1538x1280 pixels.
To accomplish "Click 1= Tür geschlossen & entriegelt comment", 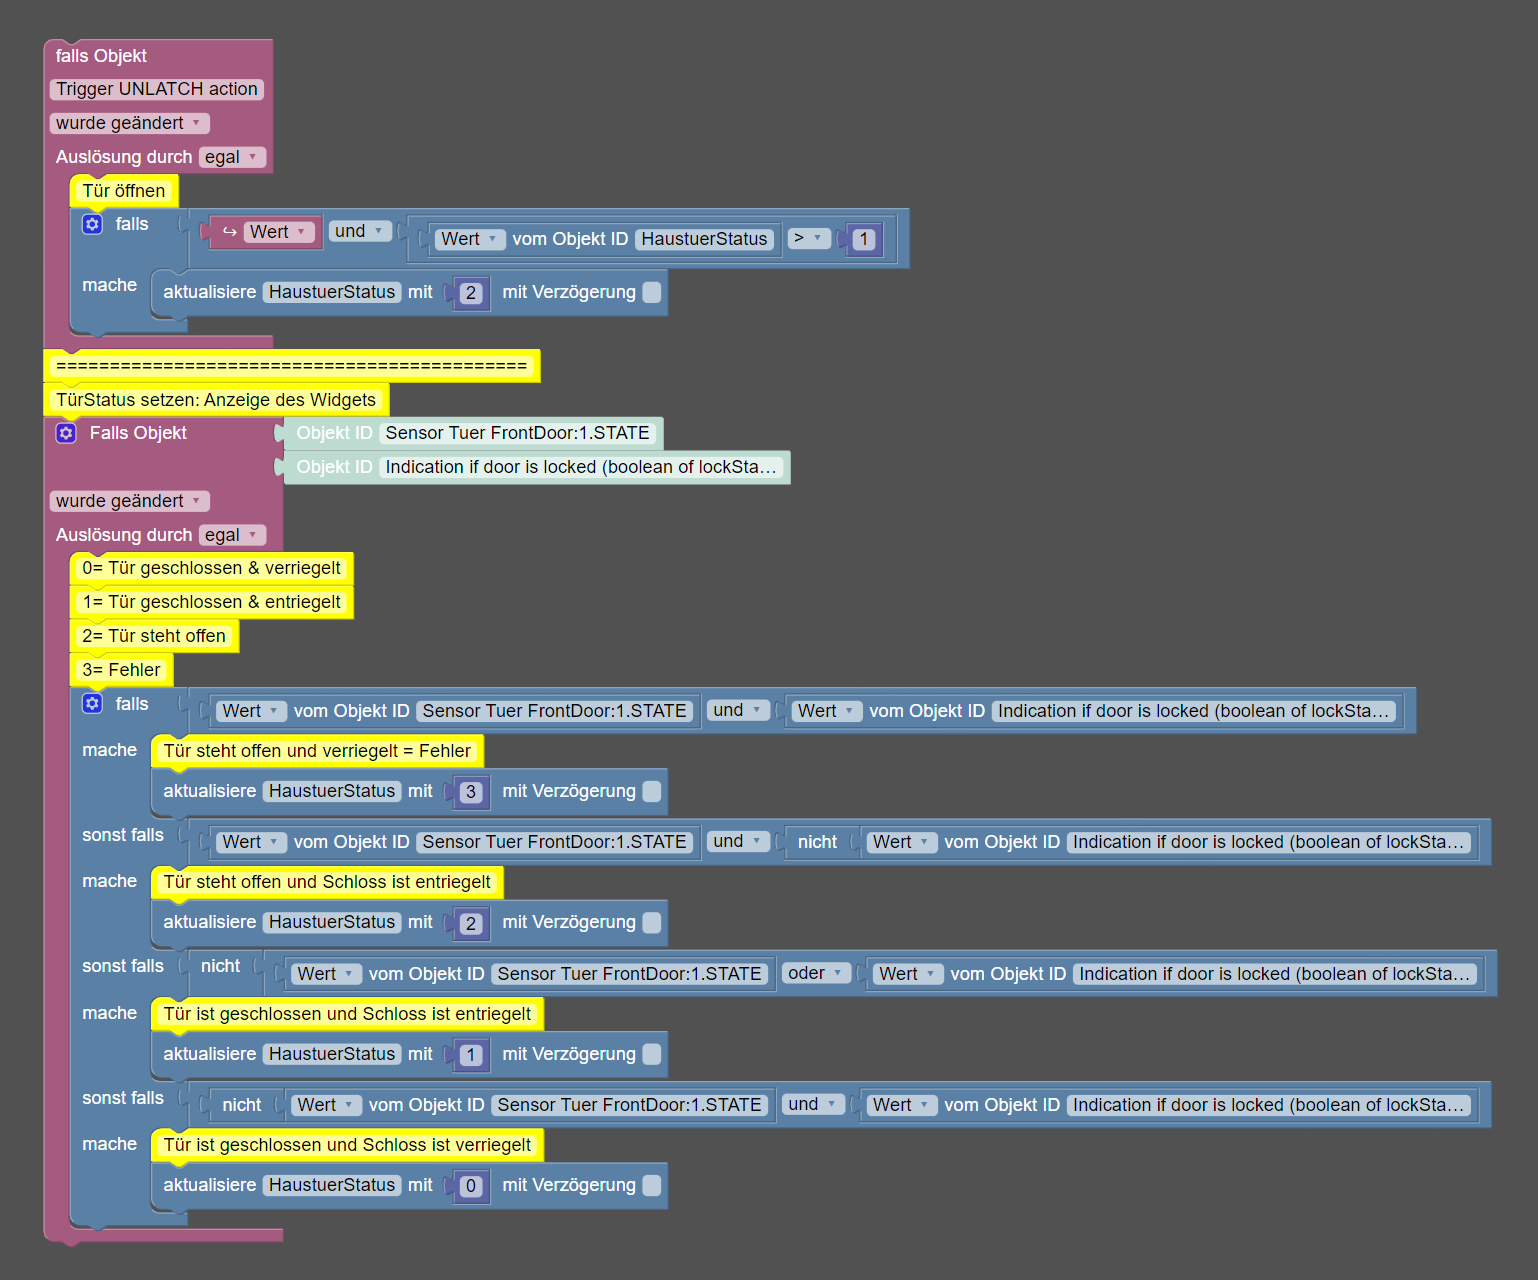I will 211,602.
